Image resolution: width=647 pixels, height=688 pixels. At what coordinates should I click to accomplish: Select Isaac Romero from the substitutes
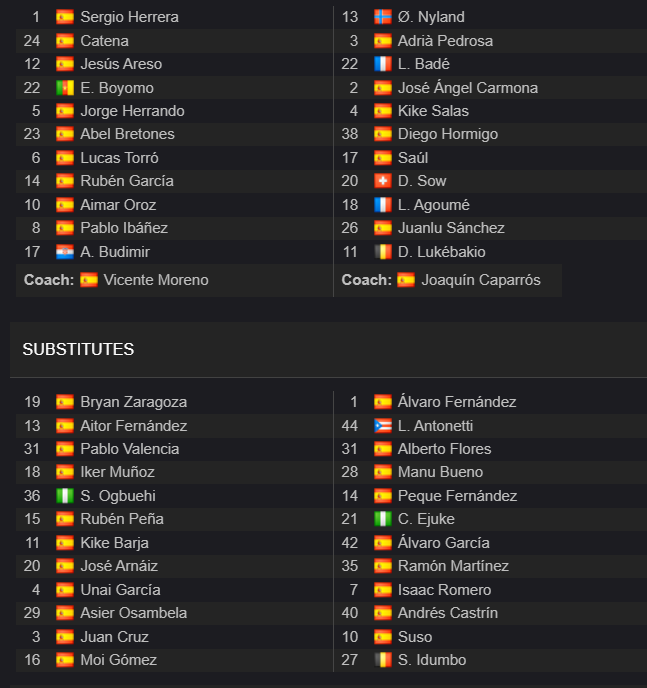coord(444,590)
